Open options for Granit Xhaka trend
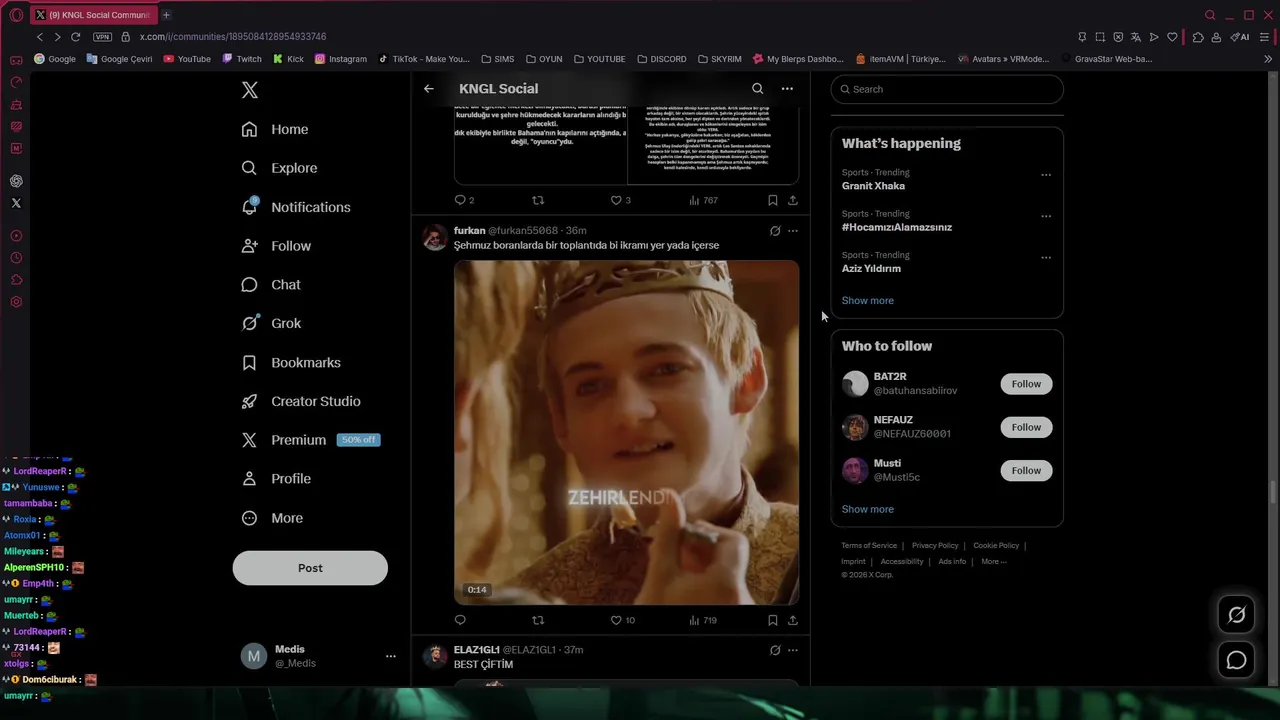This screenshot has height=720, width=1280. pyautogui.click(x=1046, y=175)
